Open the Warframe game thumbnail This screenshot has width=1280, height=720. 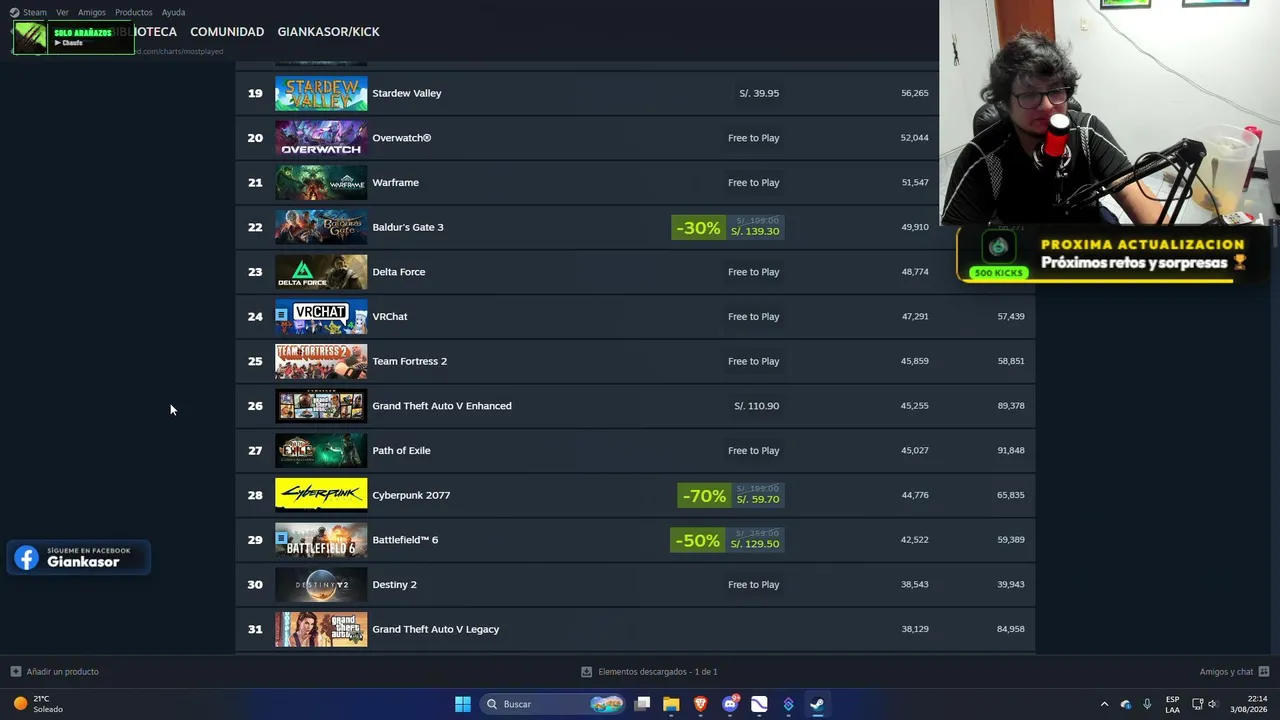pos(321,182)
